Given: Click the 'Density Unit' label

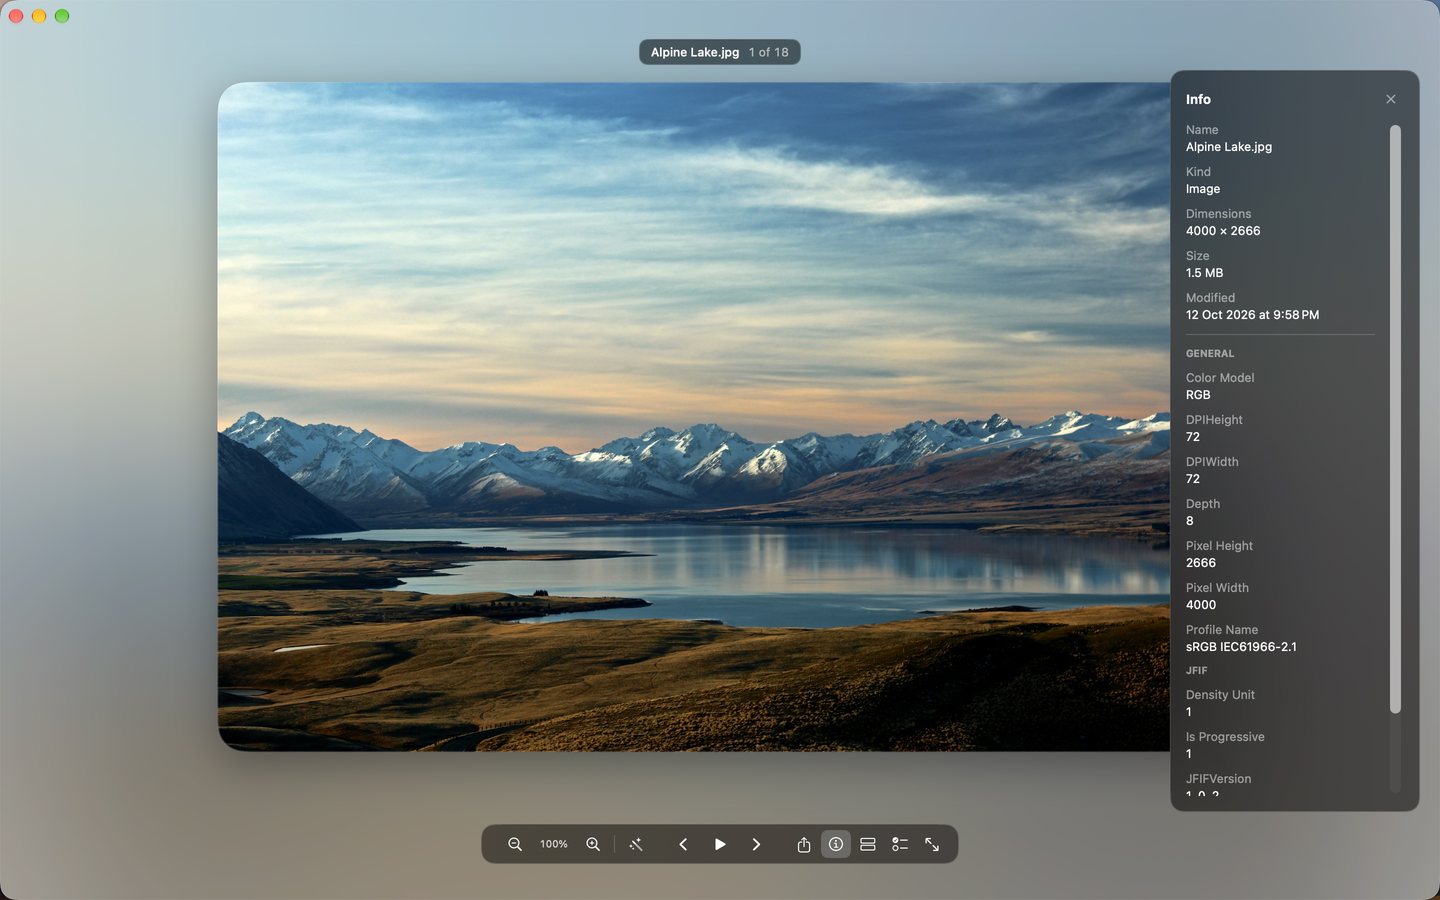Looking at the screenshot, I should 1220,695.
